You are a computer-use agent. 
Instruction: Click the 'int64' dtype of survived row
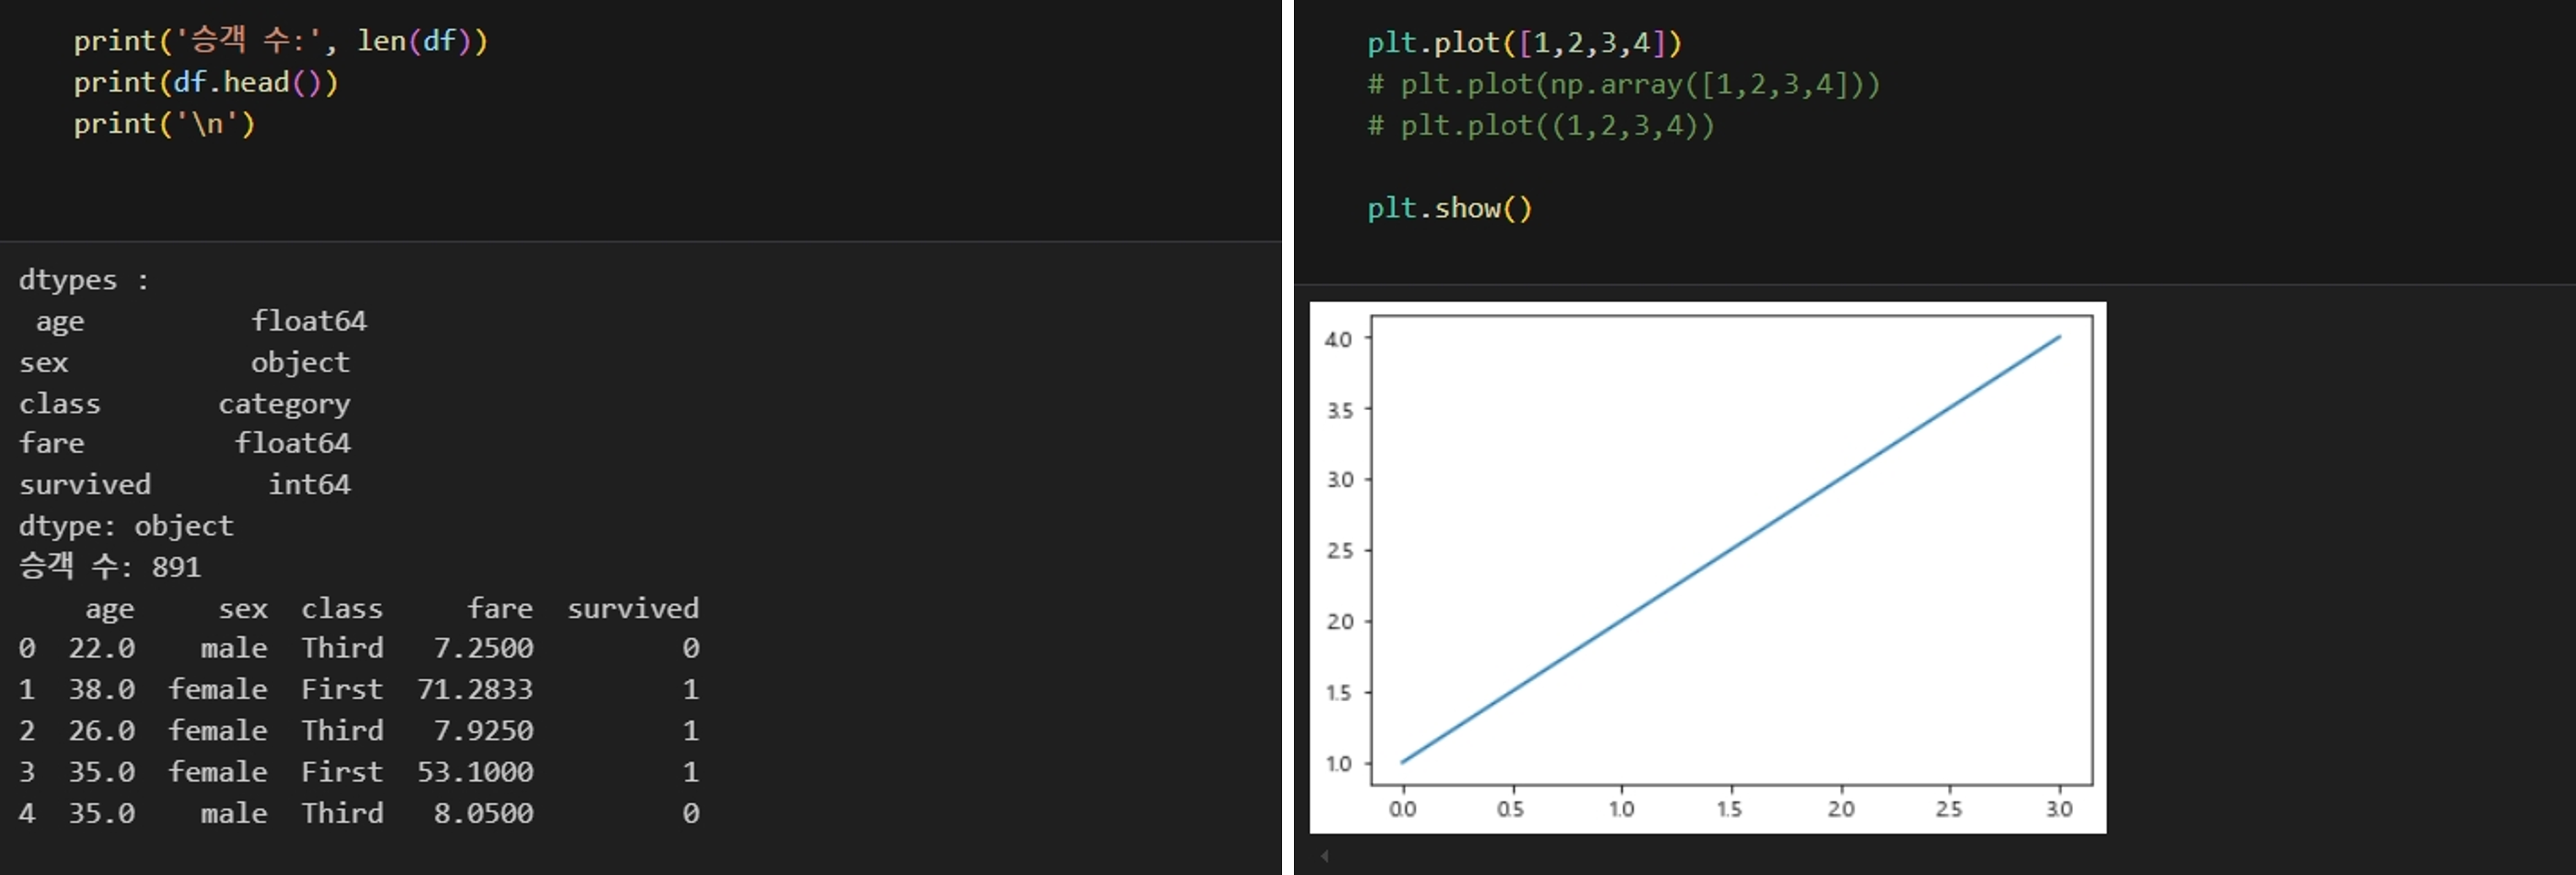309,485
